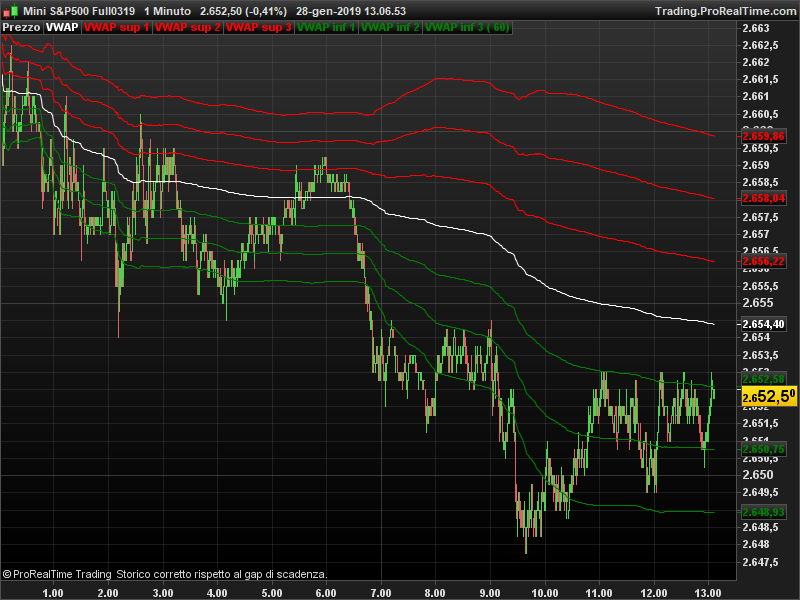Select the Prezzo indicator label
800x600 pixels.
[x=21, y=28]
